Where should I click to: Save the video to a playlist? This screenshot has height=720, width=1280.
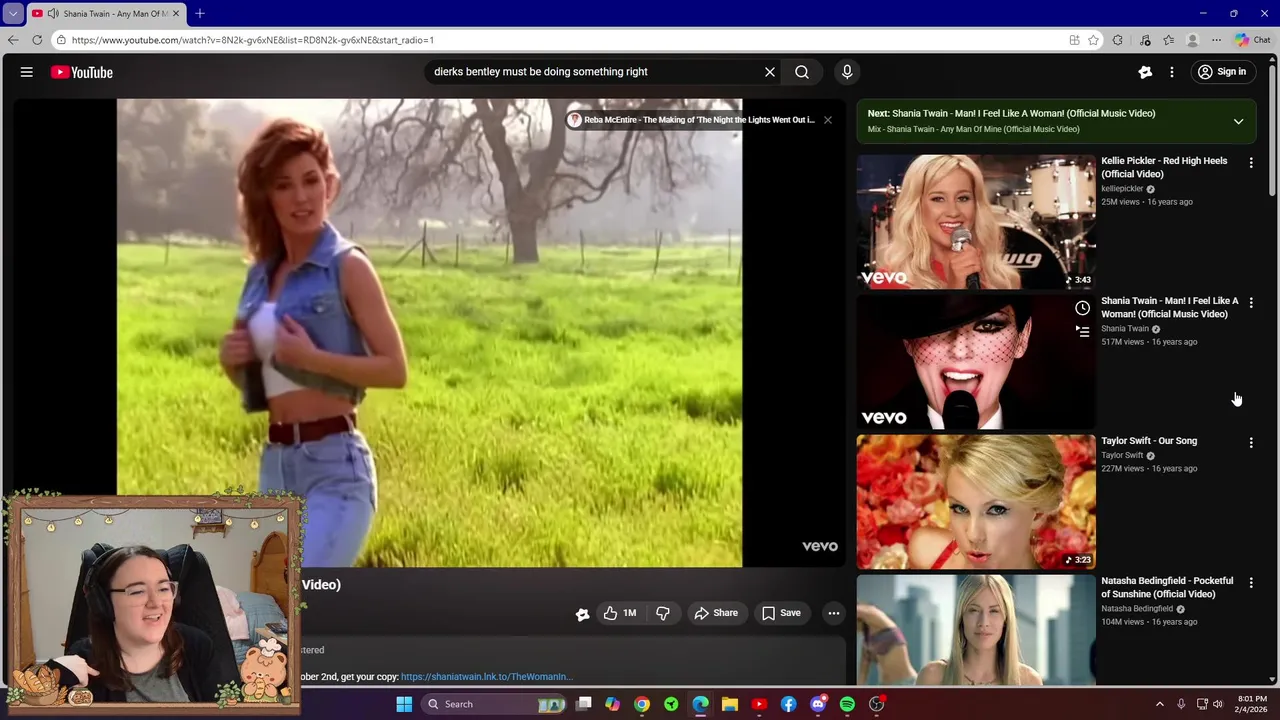pyautogui.click(x=781, y=613)
